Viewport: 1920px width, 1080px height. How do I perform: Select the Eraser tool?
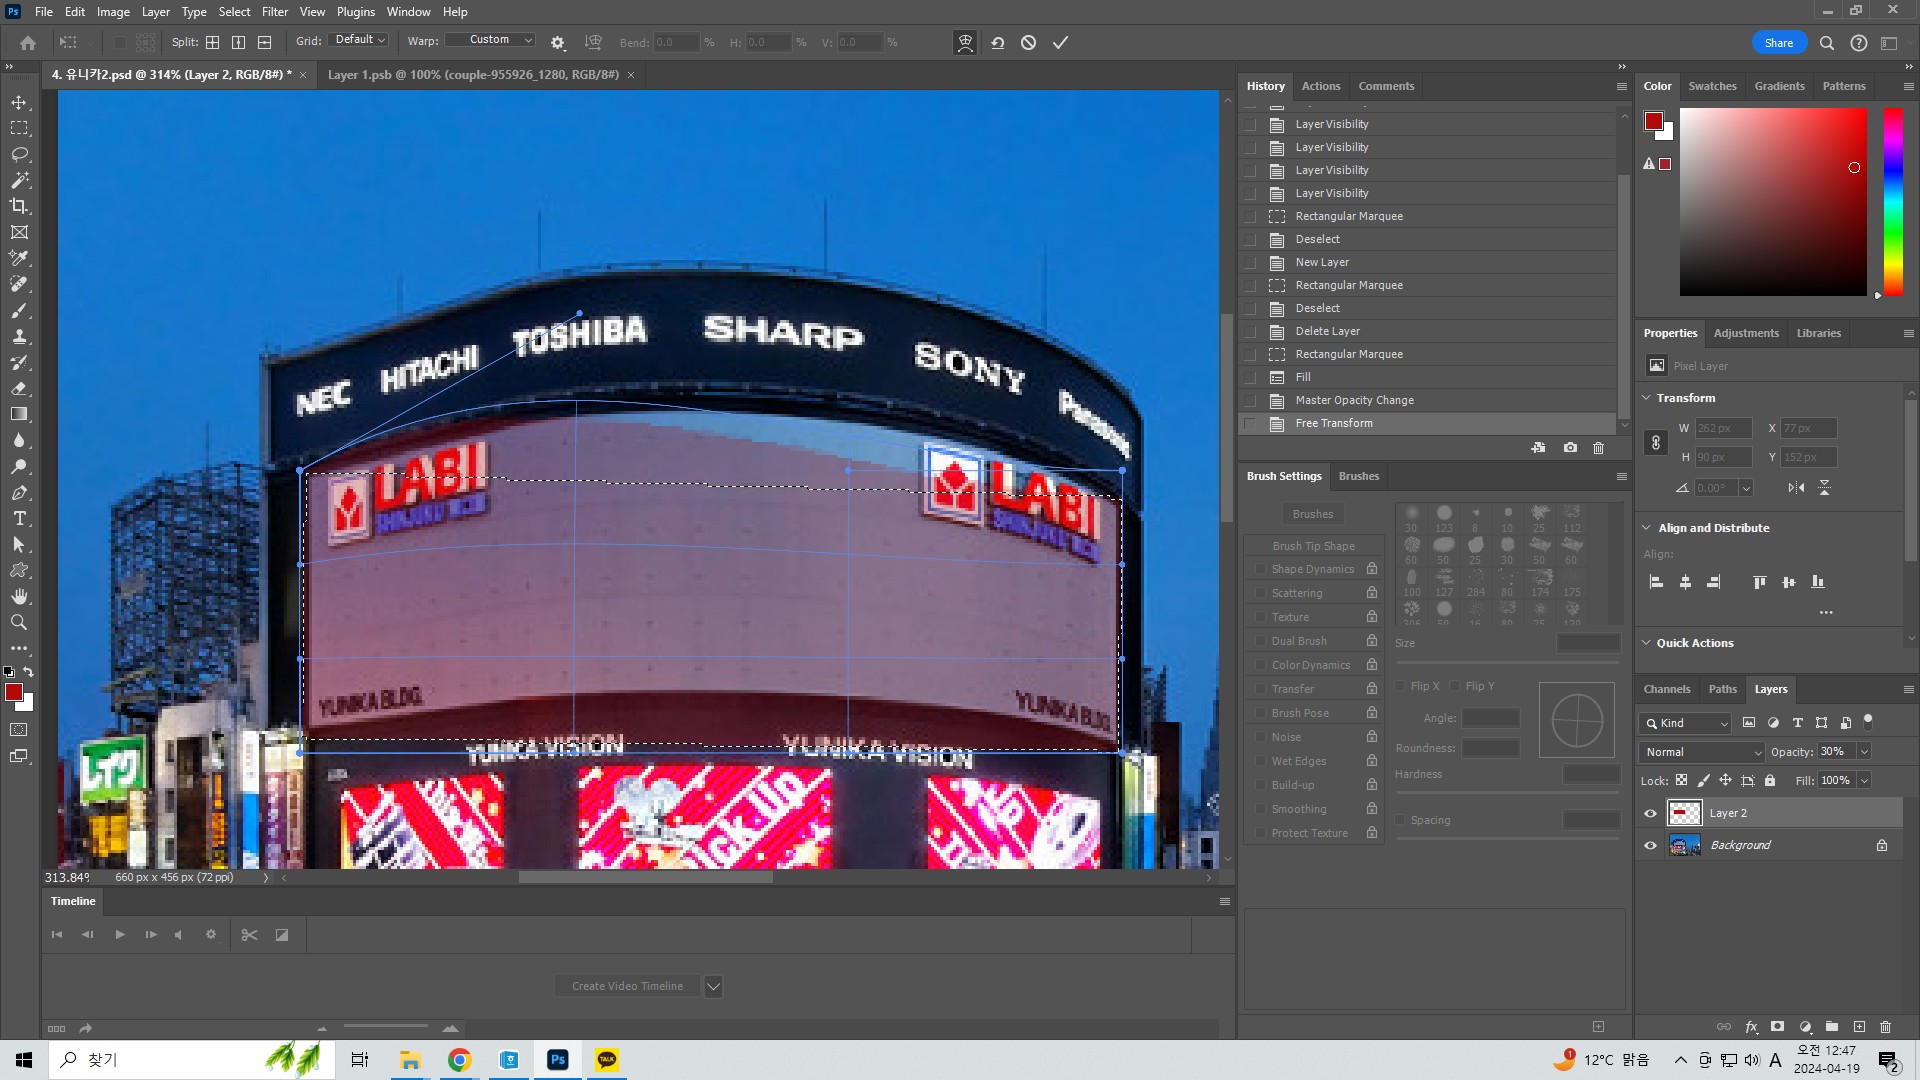coord(19,388)
